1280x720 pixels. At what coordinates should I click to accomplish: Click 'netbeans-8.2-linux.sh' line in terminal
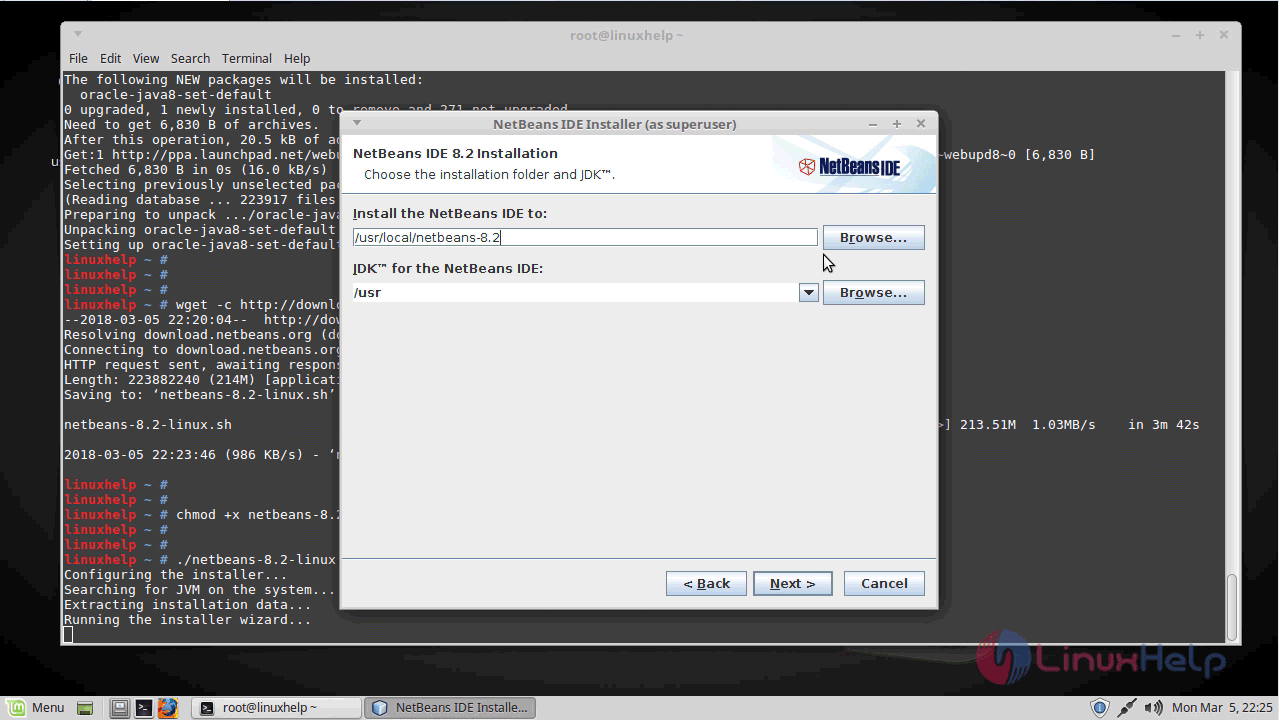pos(148,424)
